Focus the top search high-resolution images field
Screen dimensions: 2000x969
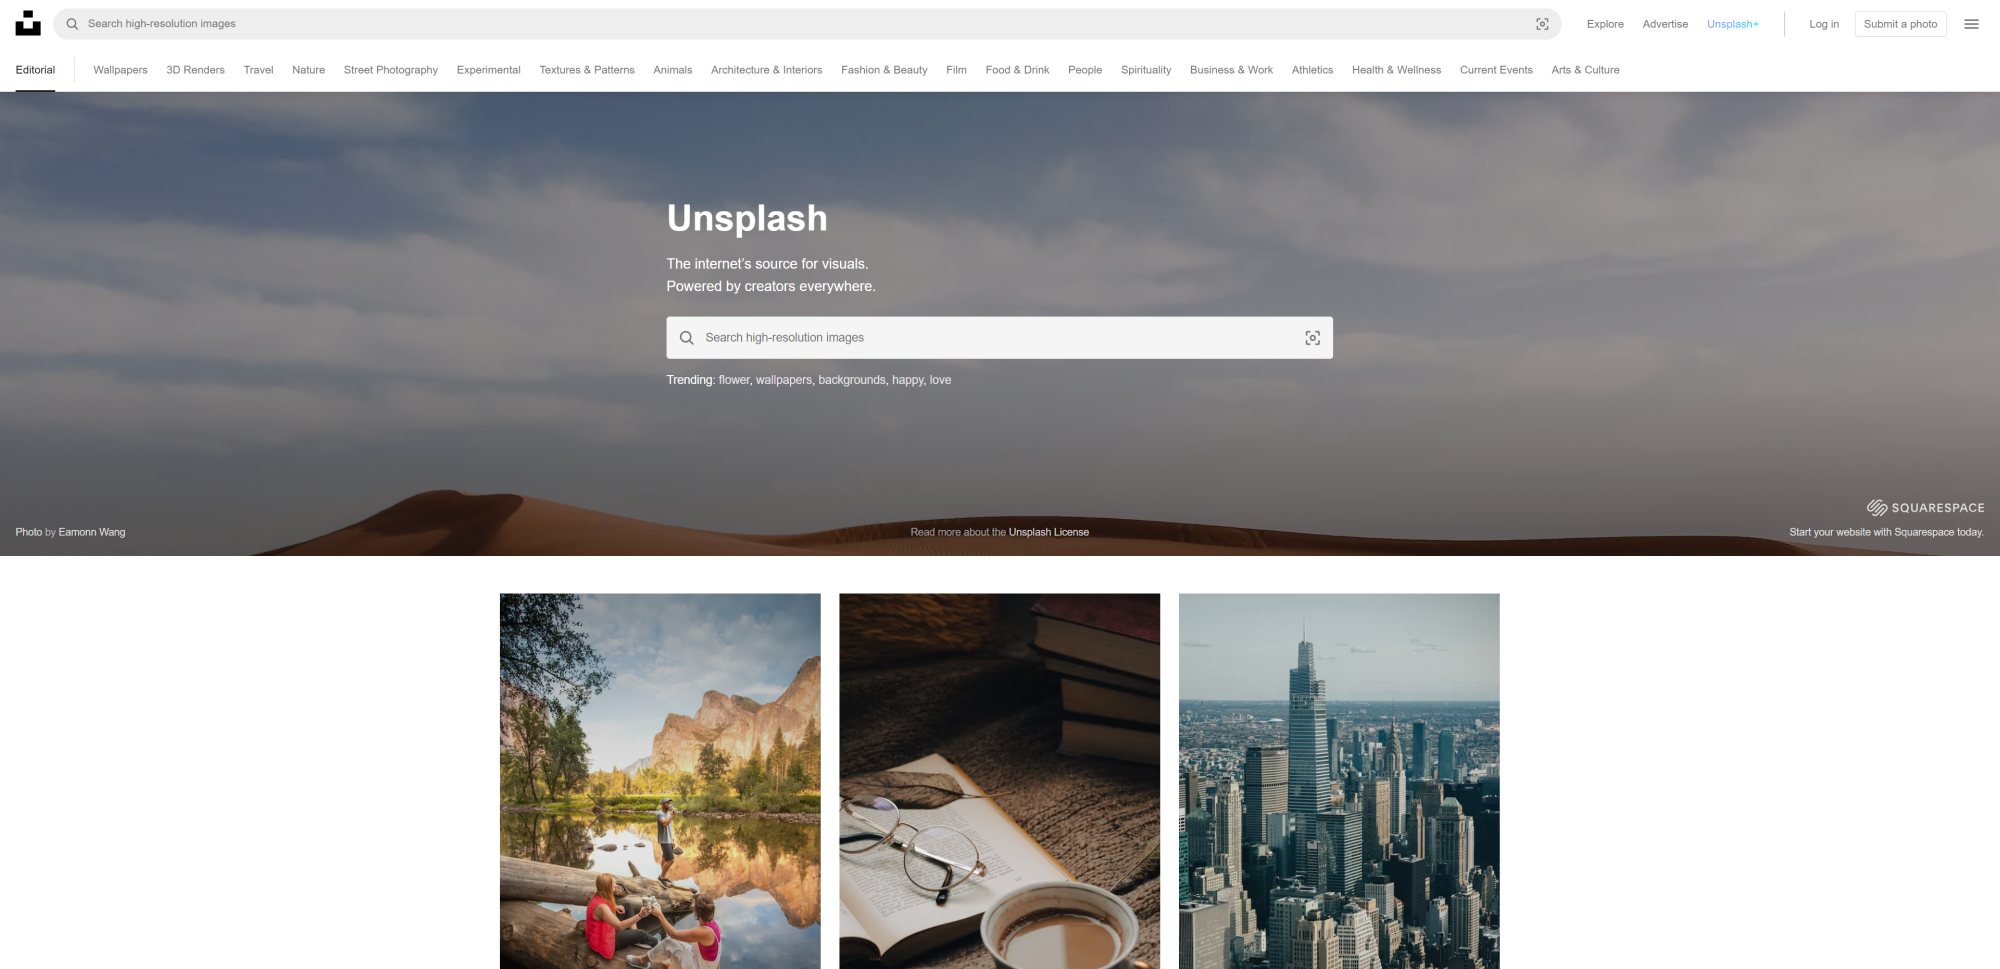807,24
